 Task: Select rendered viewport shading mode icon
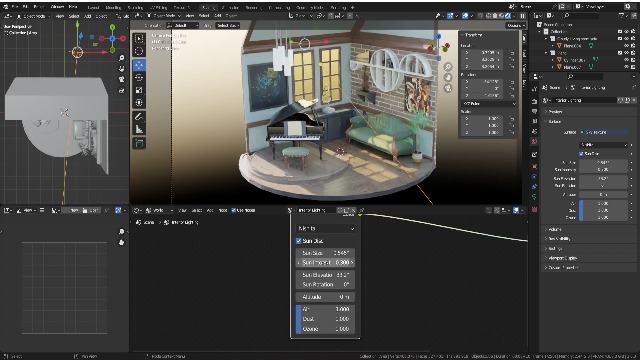pyautogui.click(x=508, y=16)
